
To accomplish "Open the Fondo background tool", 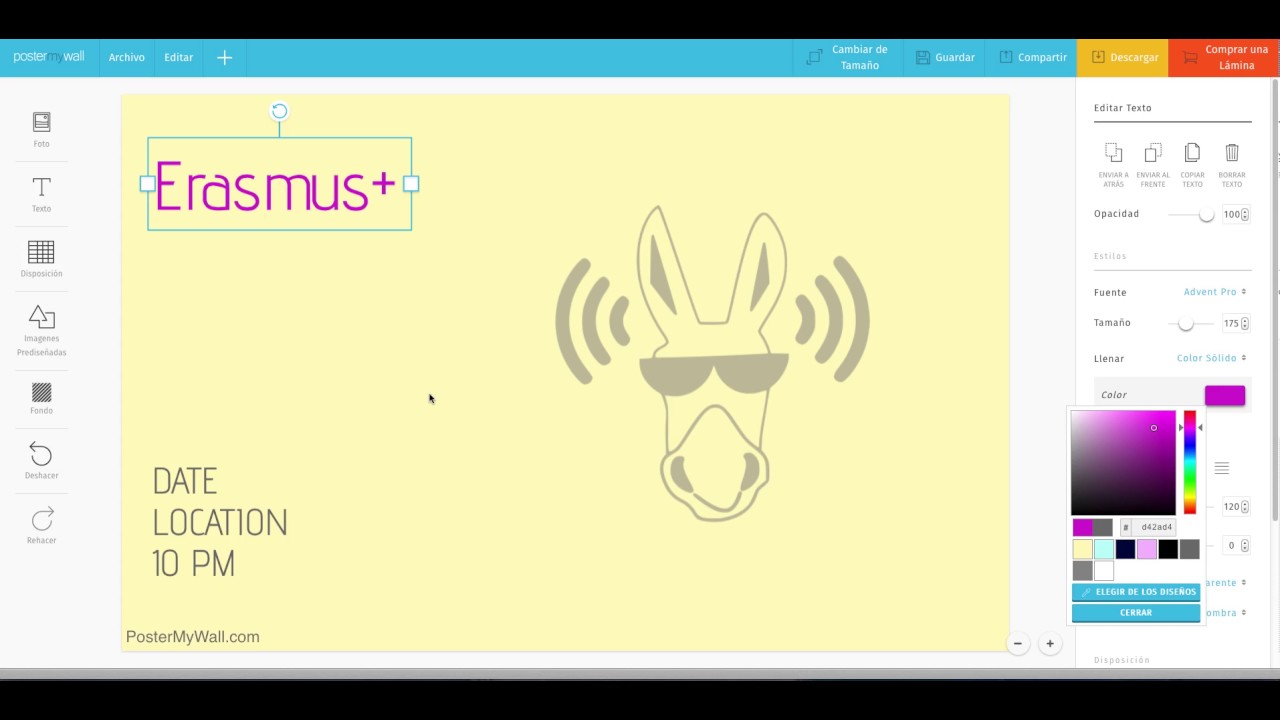I will (41, 398).
